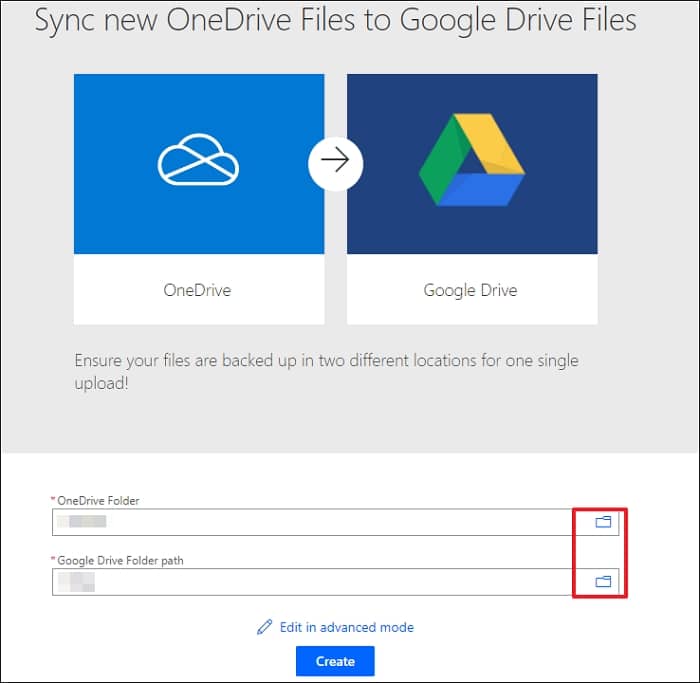The height and width of the screenshot is (683, 700).
Task: Focus the OneDrive Folder input field
Action: (x=335, y=522)
